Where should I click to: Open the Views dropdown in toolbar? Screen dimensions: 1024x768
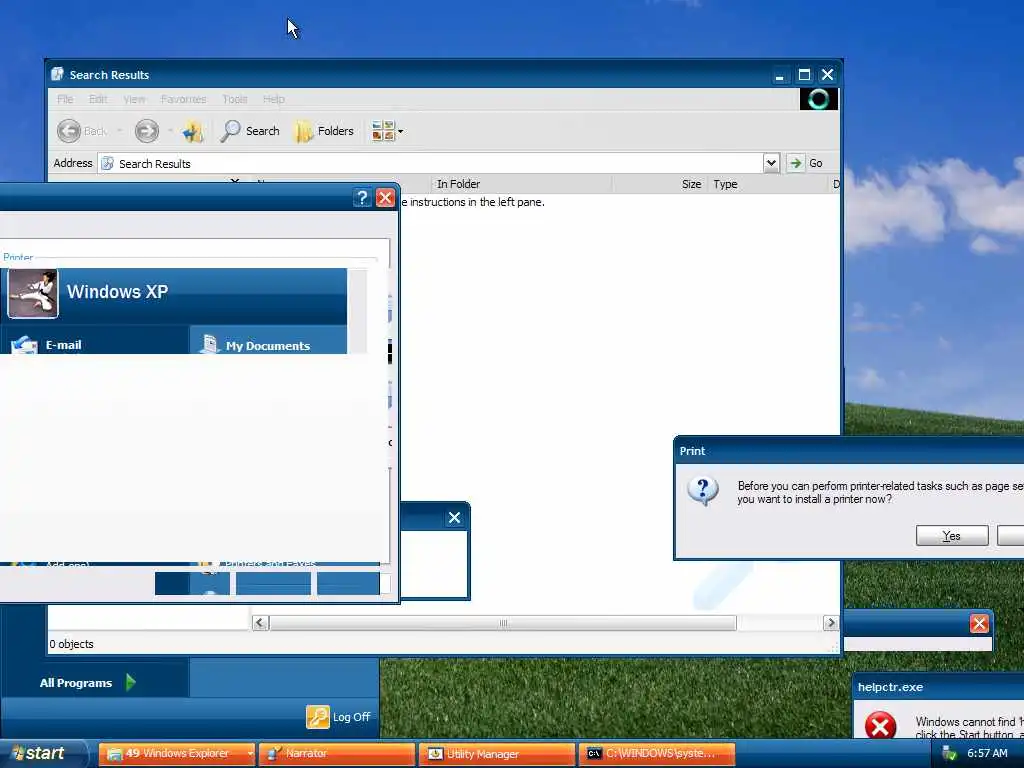tap(387, 131)
